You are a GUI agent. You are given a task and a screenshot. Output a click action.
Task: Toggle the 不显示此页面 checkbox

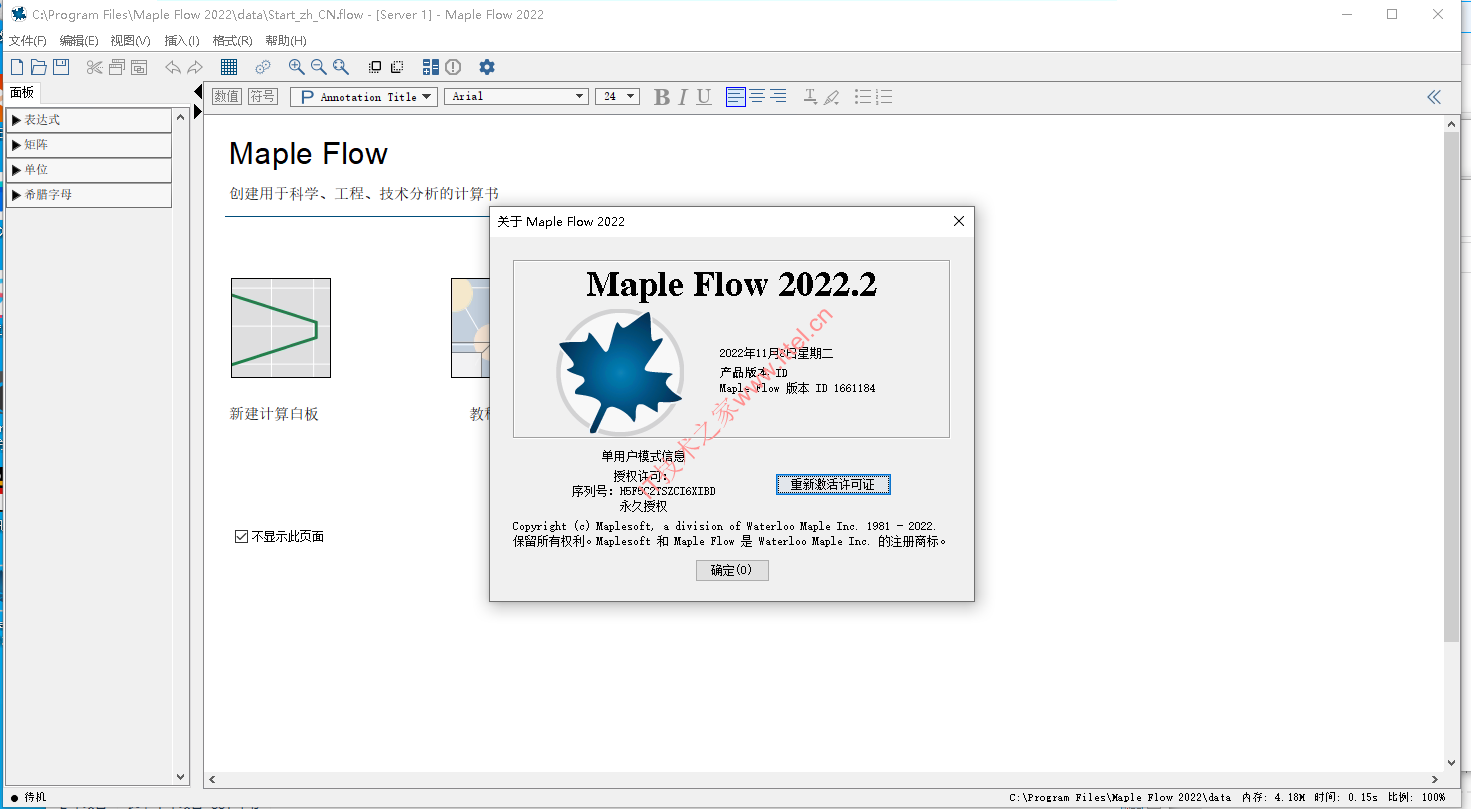pos(241,537)
